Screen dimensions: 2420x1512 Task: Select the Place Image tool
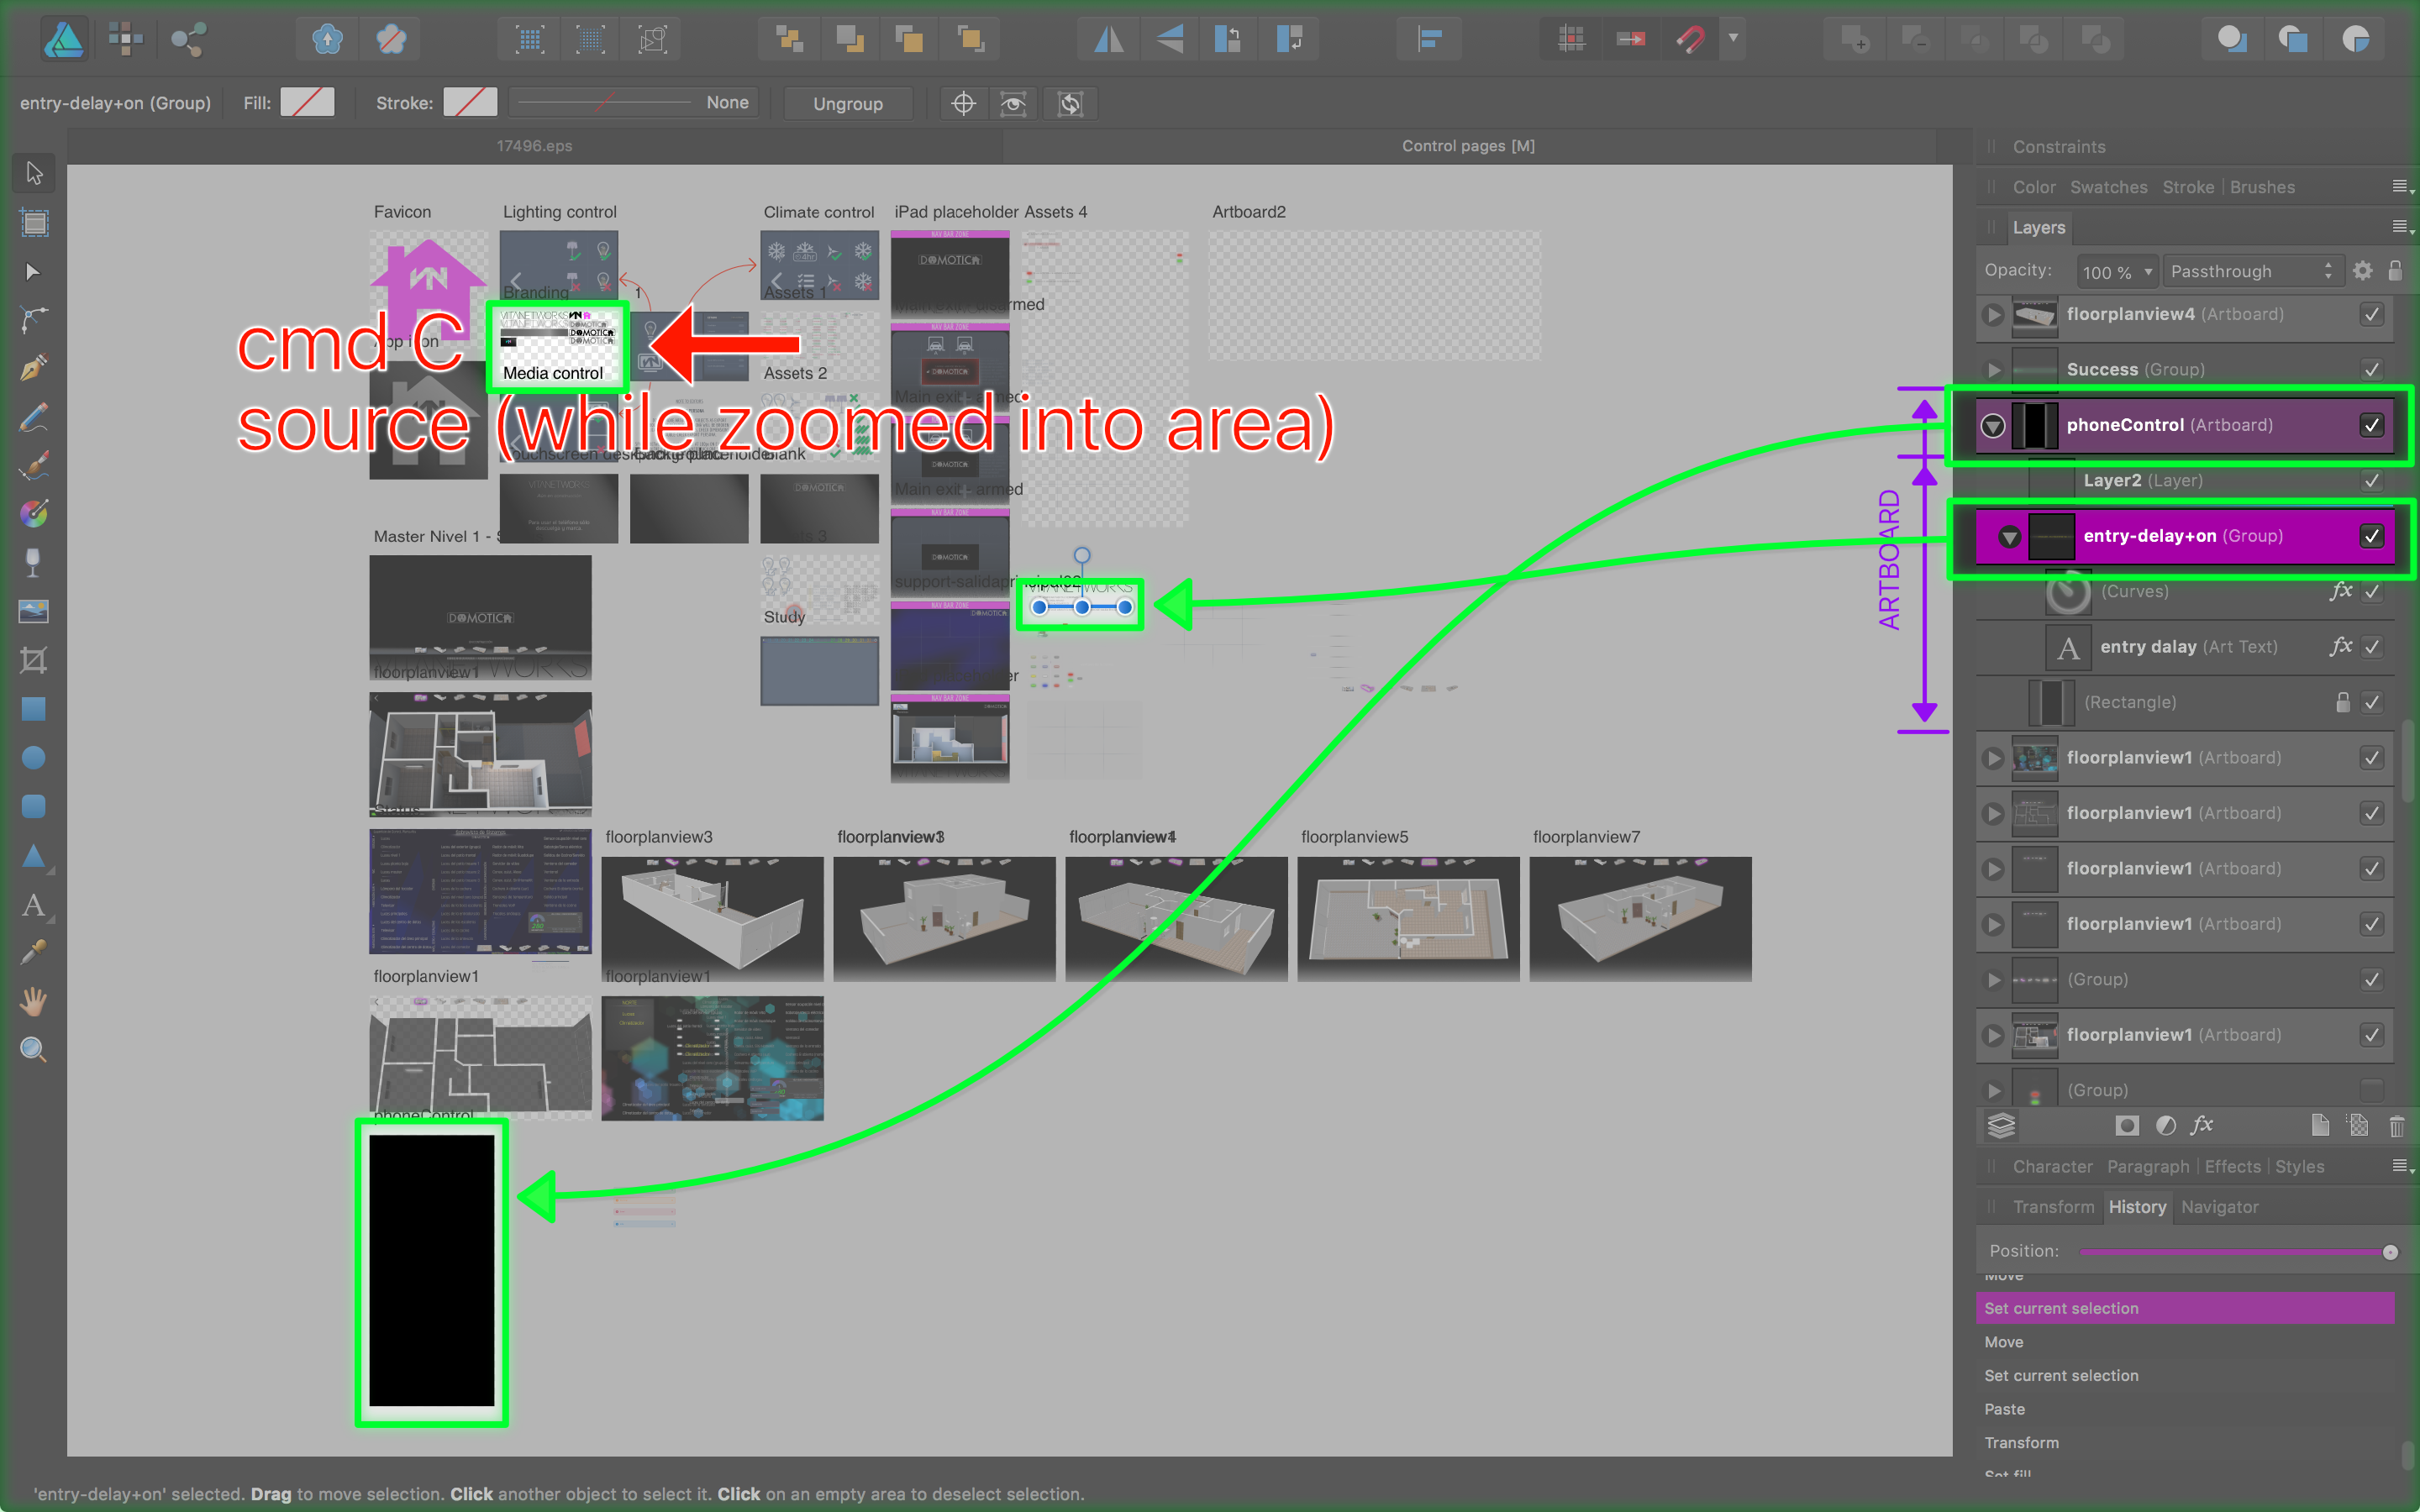pos(34,611)
